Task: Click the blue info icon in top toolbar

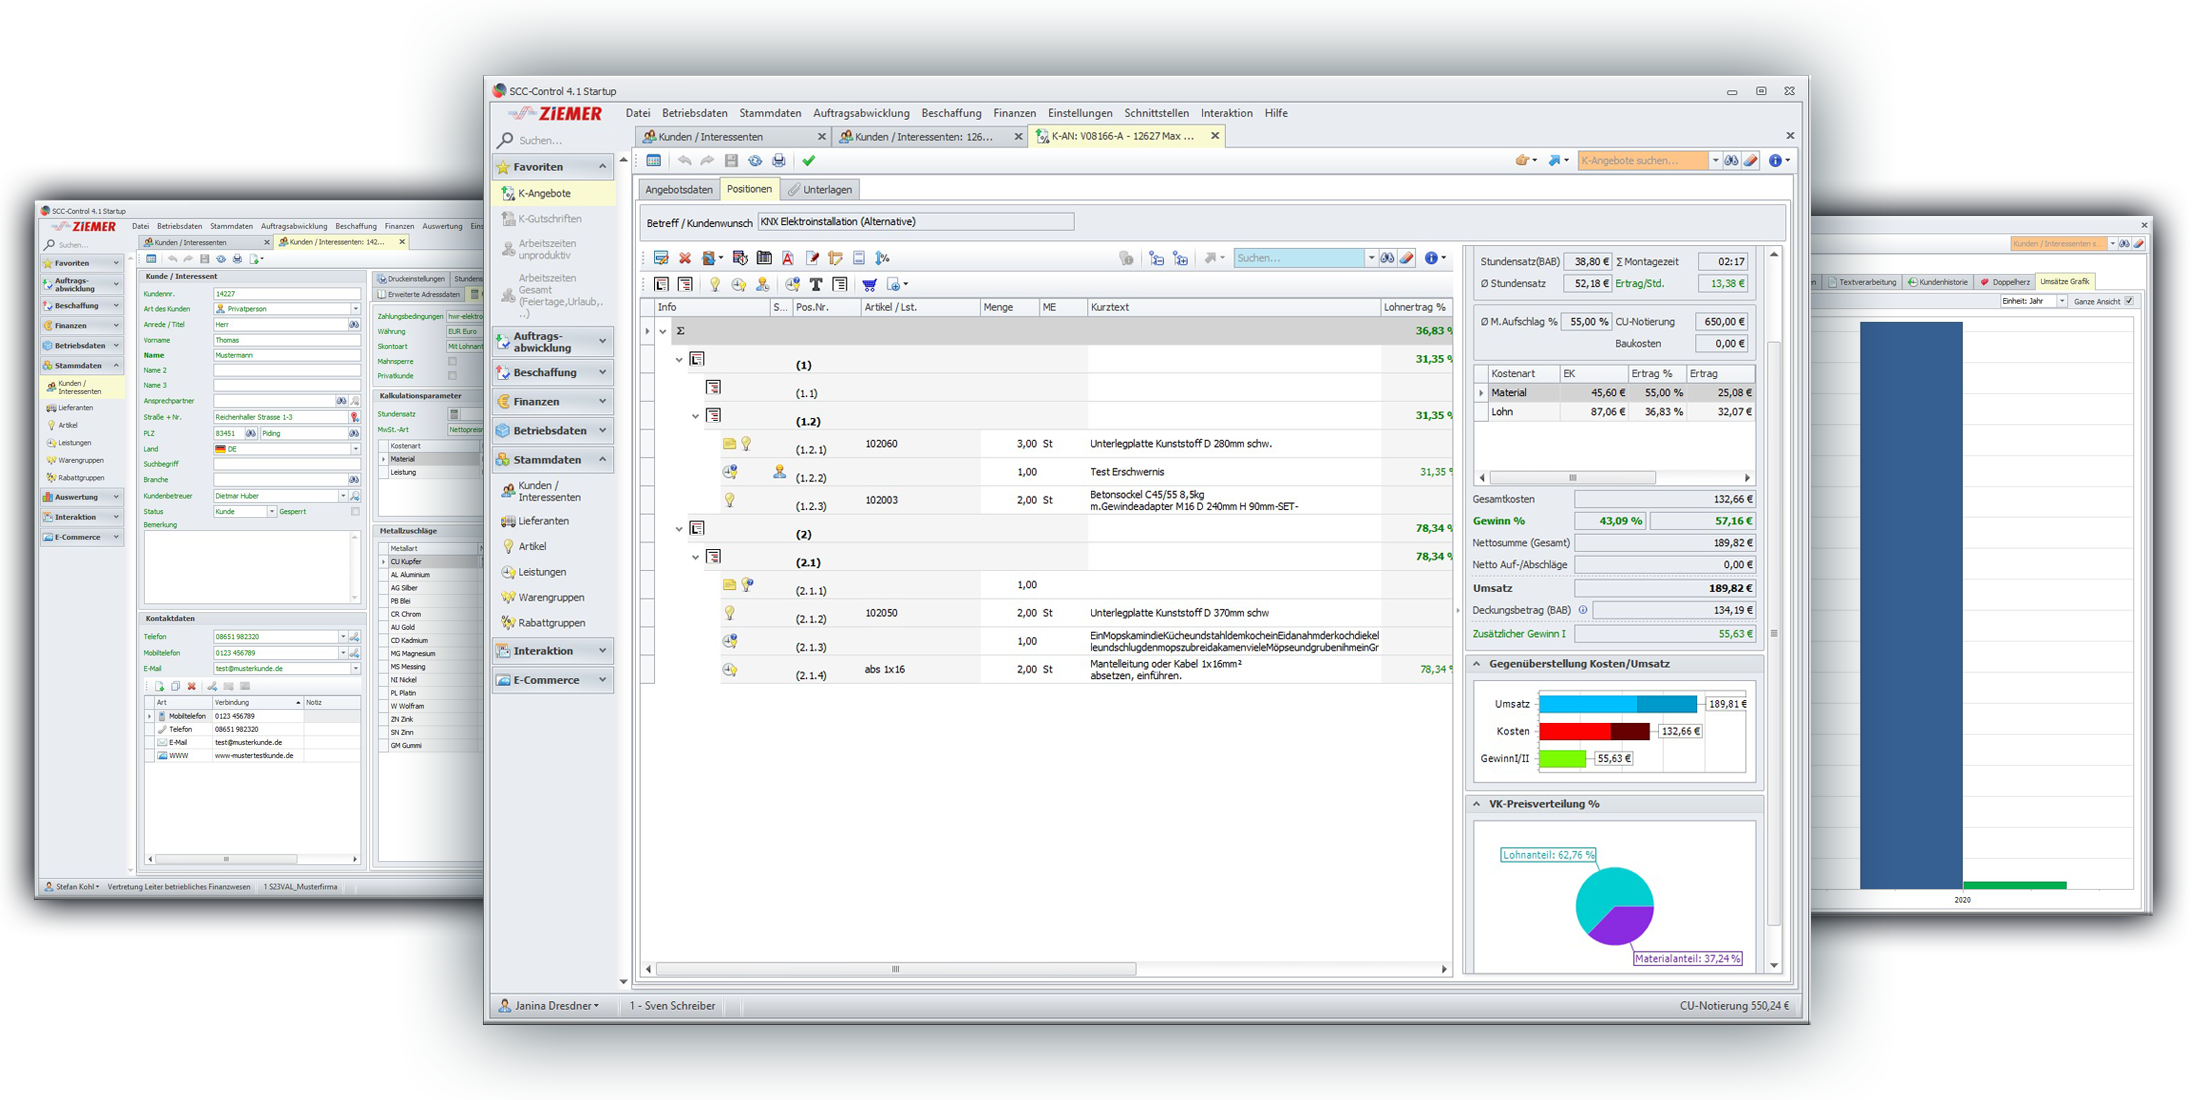Action: (x=1775, y=161)
